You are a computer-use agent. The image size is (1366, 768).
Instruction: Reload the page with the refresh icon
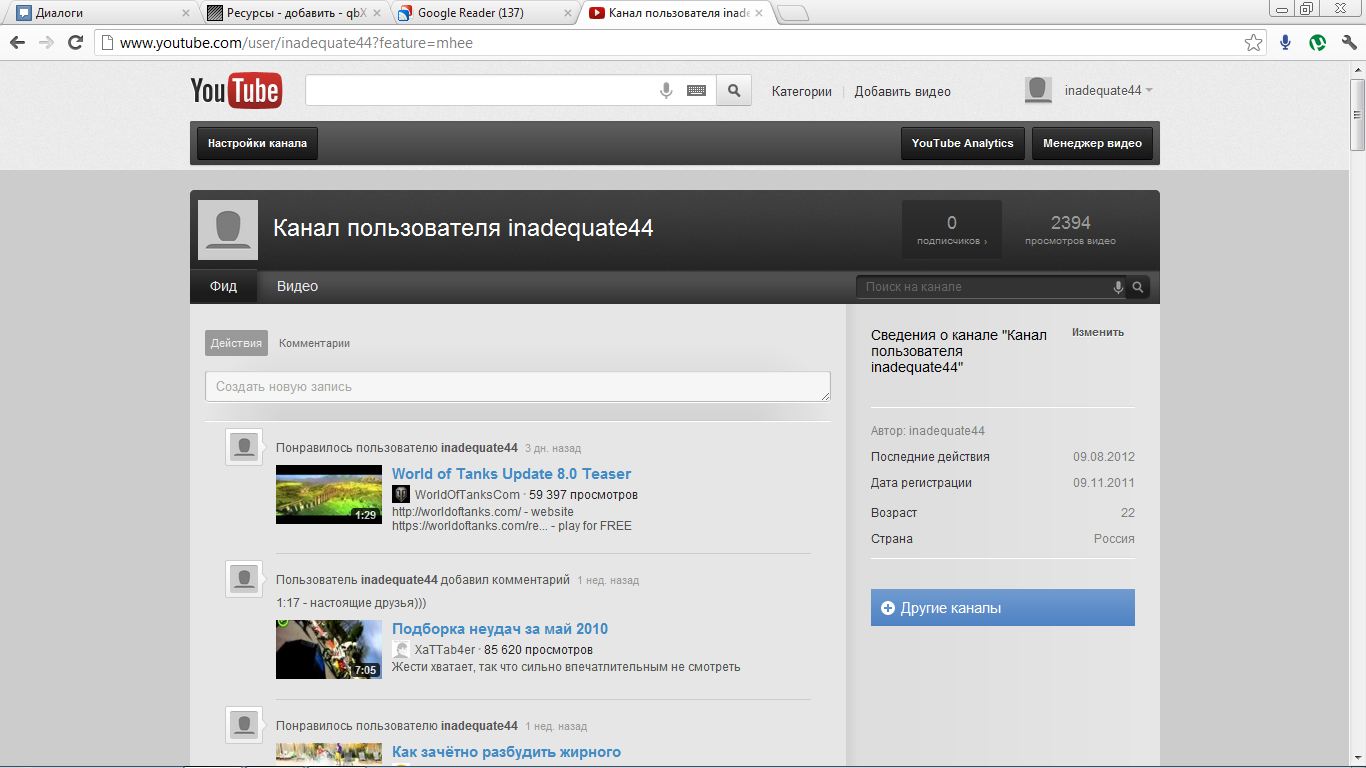pyautogui.click(x=75, y=42)
